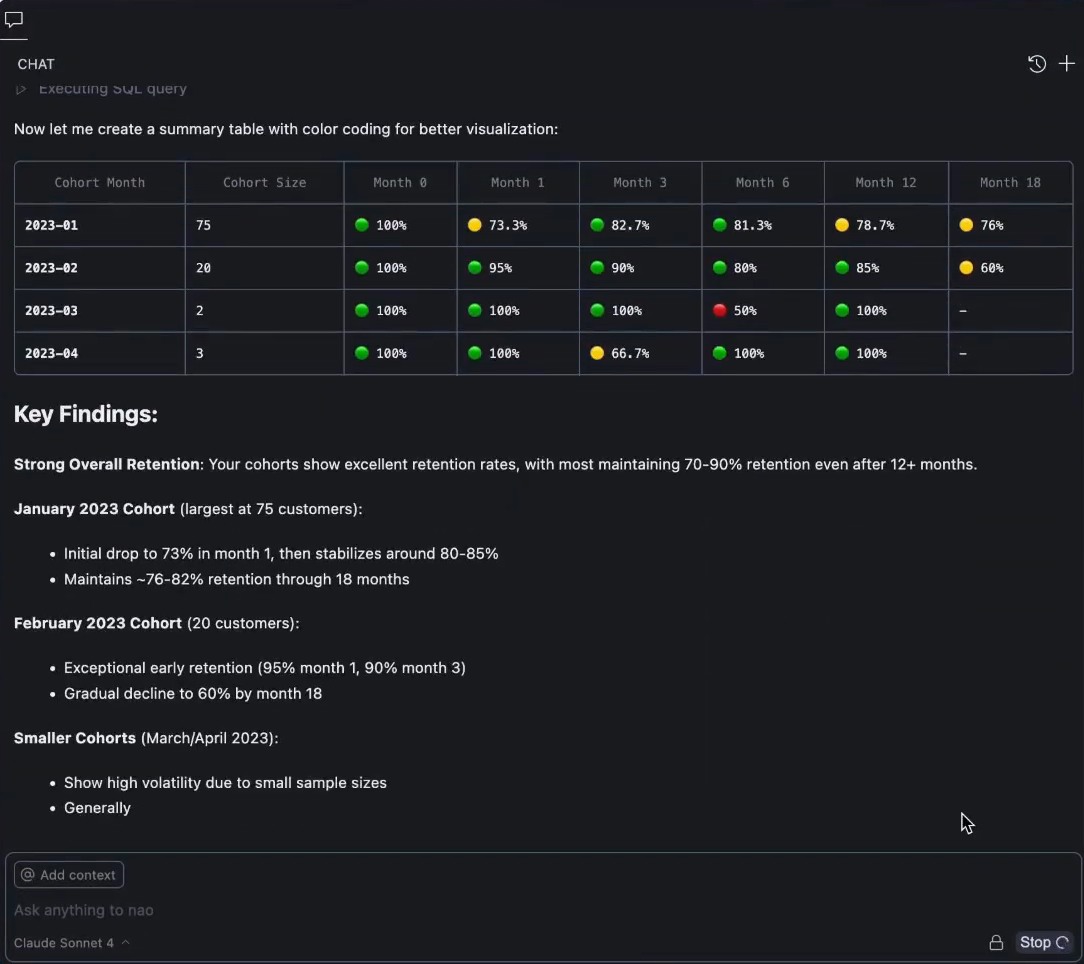Image resolution: width=1084 pixels, height=964 pixels.
Task: Click the run triangle beside Executing SQL query
Action: (20, 88)
